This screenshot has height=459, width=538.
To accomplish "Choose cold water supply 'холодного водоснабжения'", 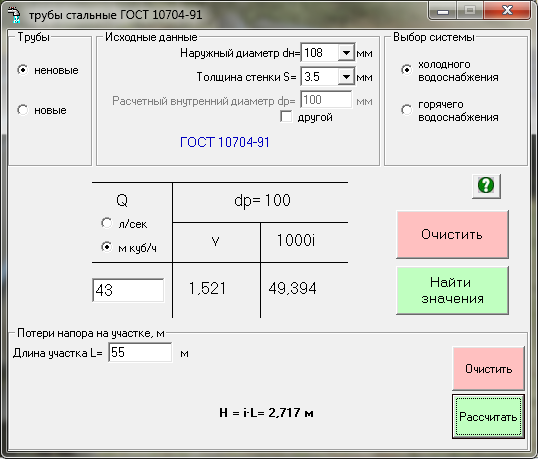I will [x=407, y=70].
